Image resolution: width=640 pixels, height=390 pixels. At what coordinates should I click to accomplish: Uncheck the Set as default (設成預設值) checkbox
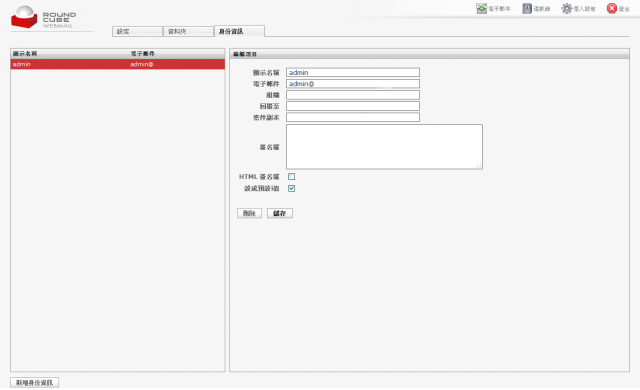pos(291,188)
